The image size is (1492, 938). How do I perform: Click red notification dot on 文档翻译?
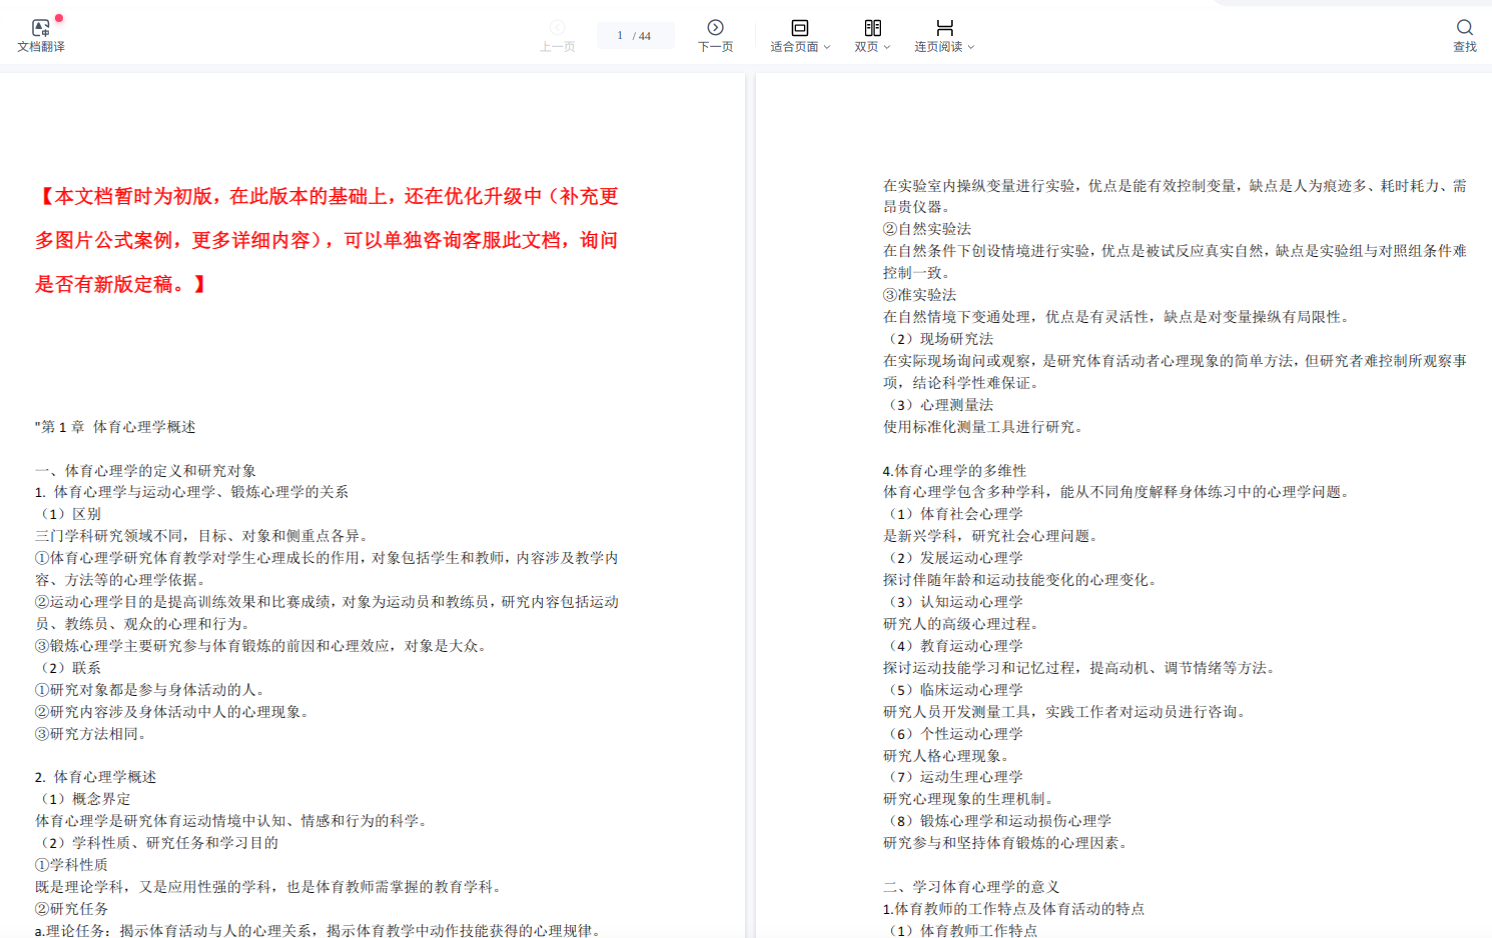tap(59, 18)
